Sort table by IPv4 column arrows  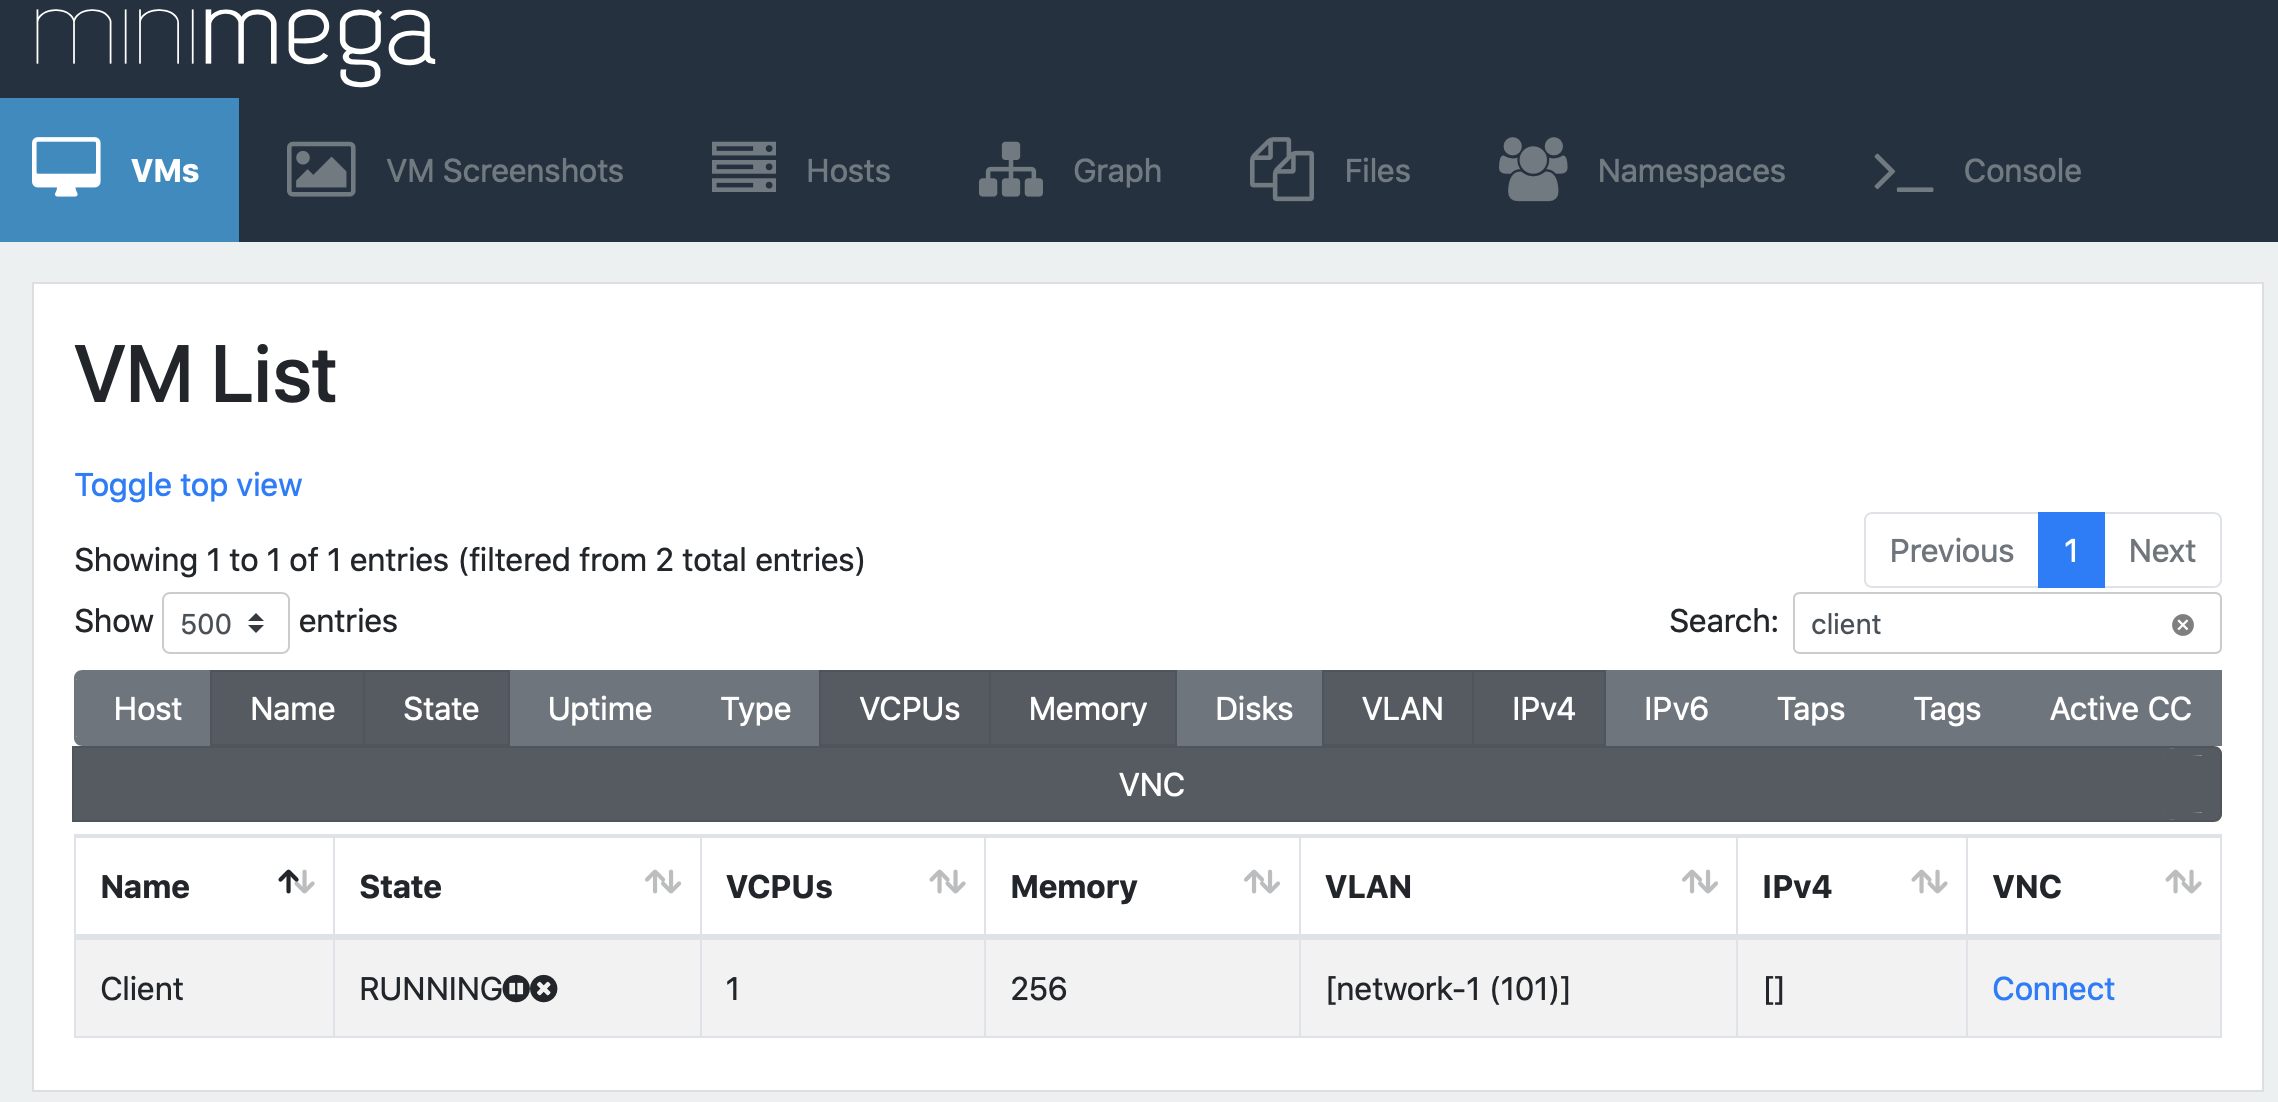point(1930,882)
